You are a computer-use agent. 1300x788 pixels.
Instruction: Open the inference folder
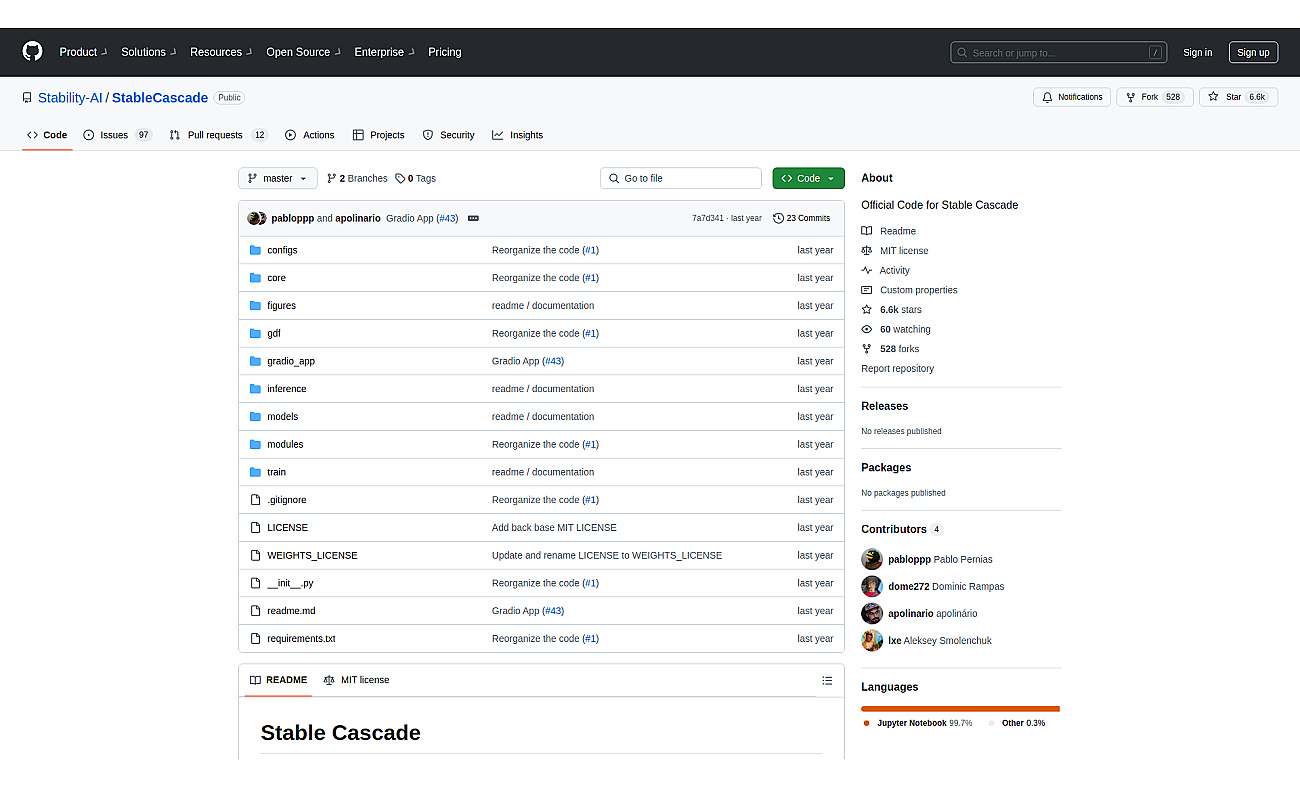(287, 389)
